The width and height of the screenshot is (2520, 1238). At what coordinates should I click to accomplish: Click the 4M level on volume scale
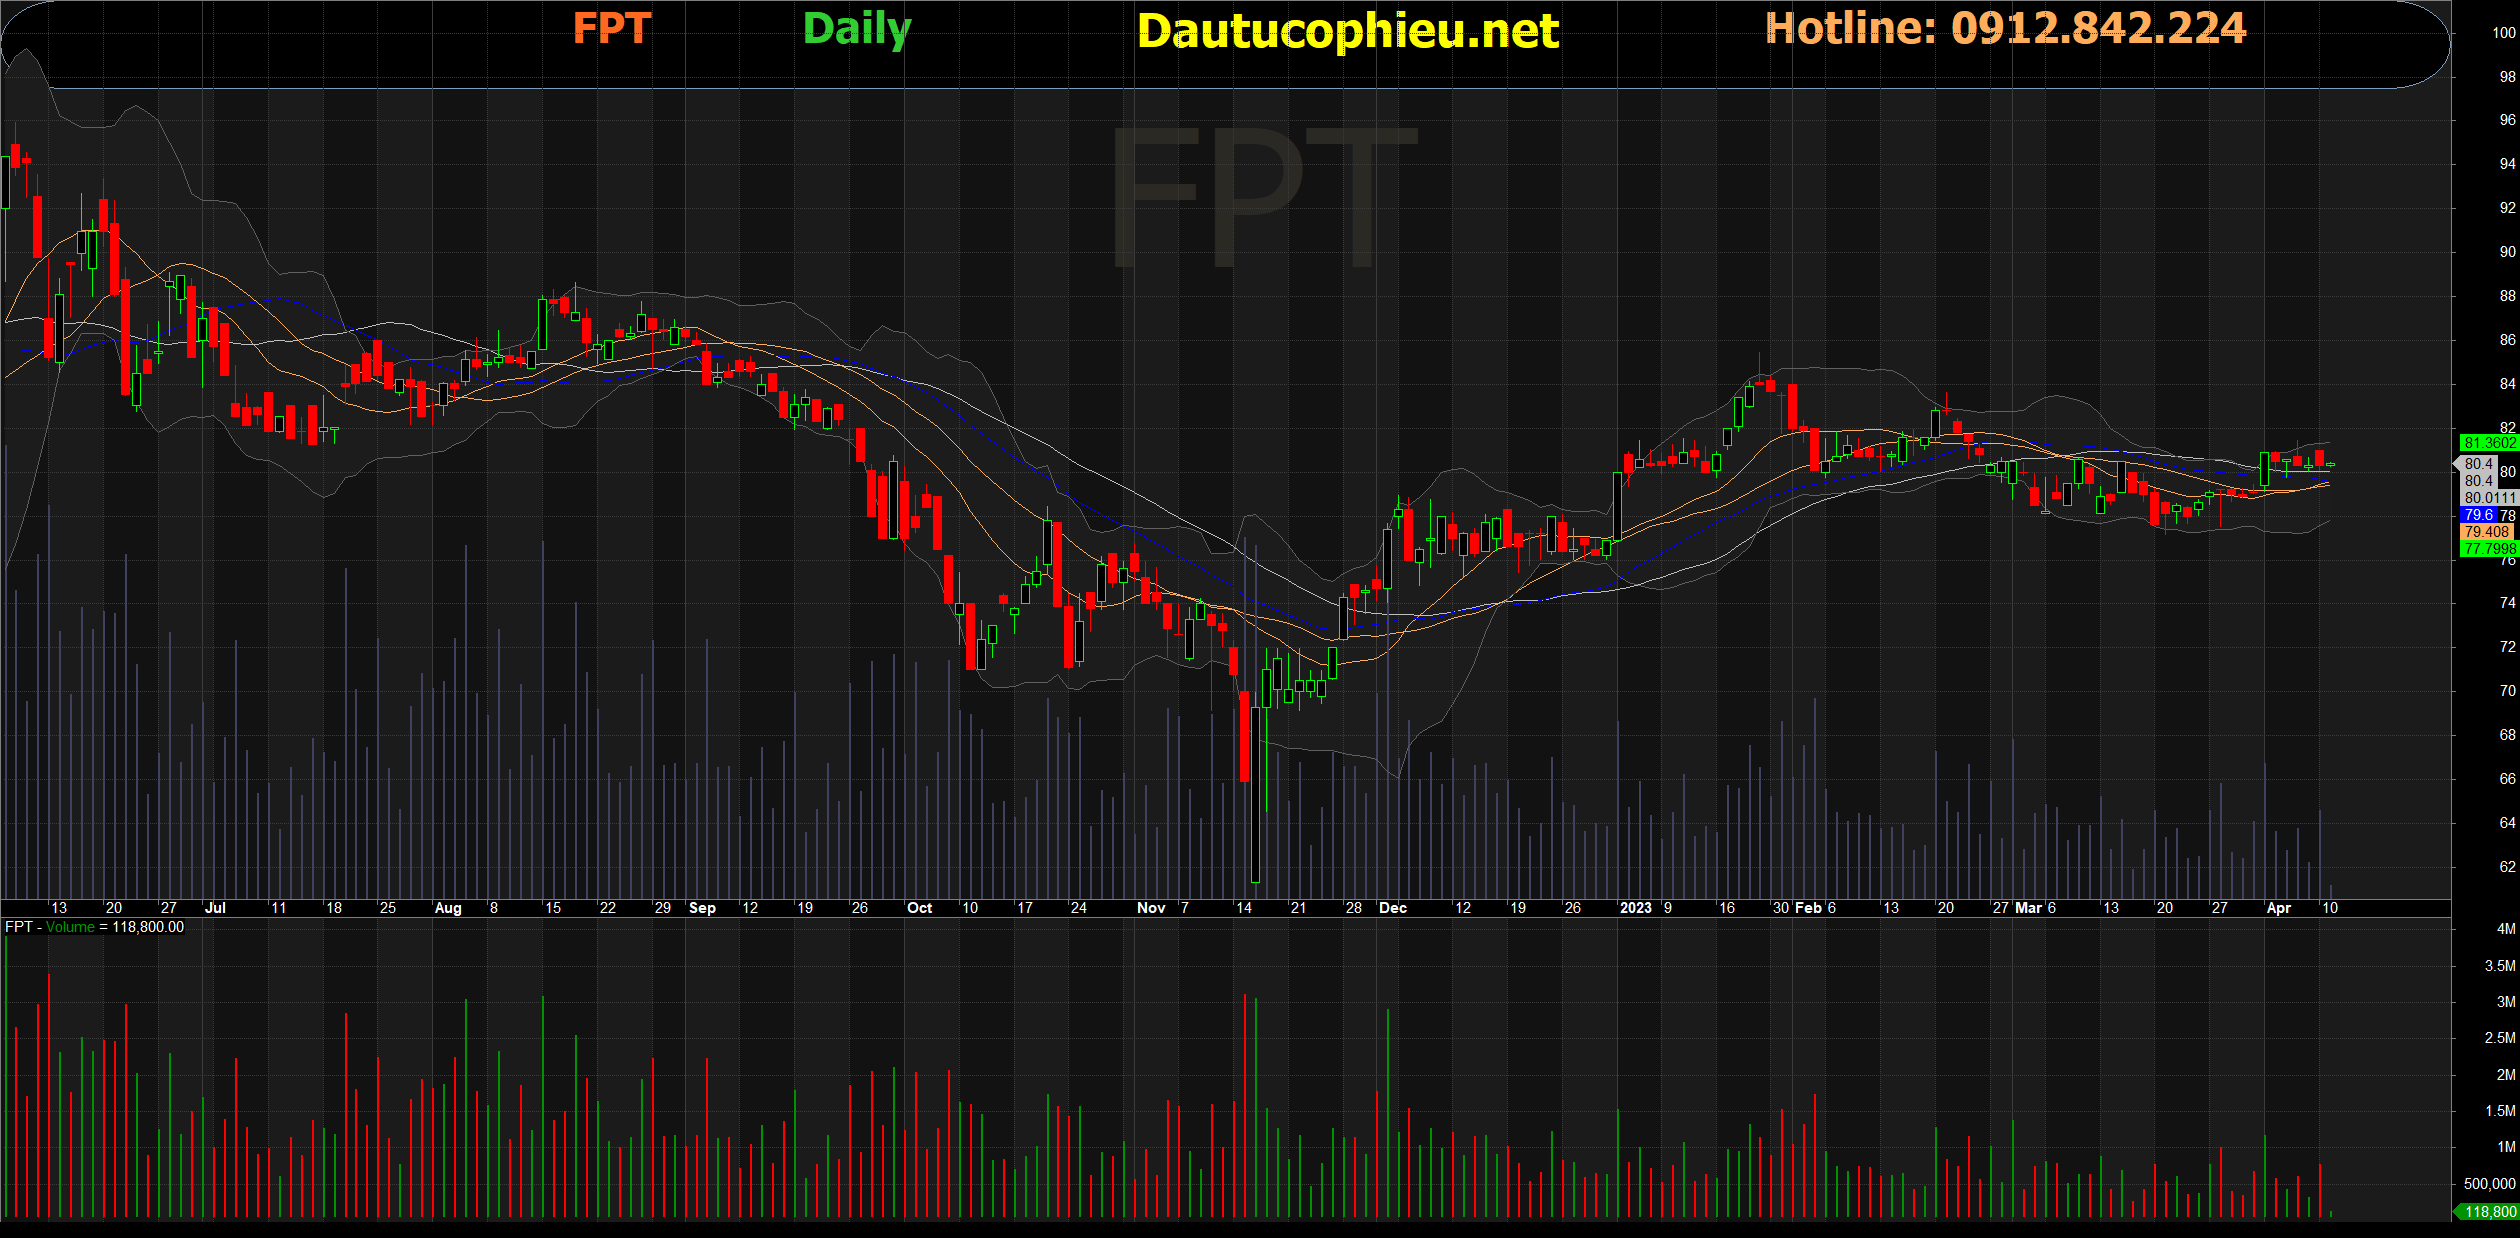[x=2505, y=929]
